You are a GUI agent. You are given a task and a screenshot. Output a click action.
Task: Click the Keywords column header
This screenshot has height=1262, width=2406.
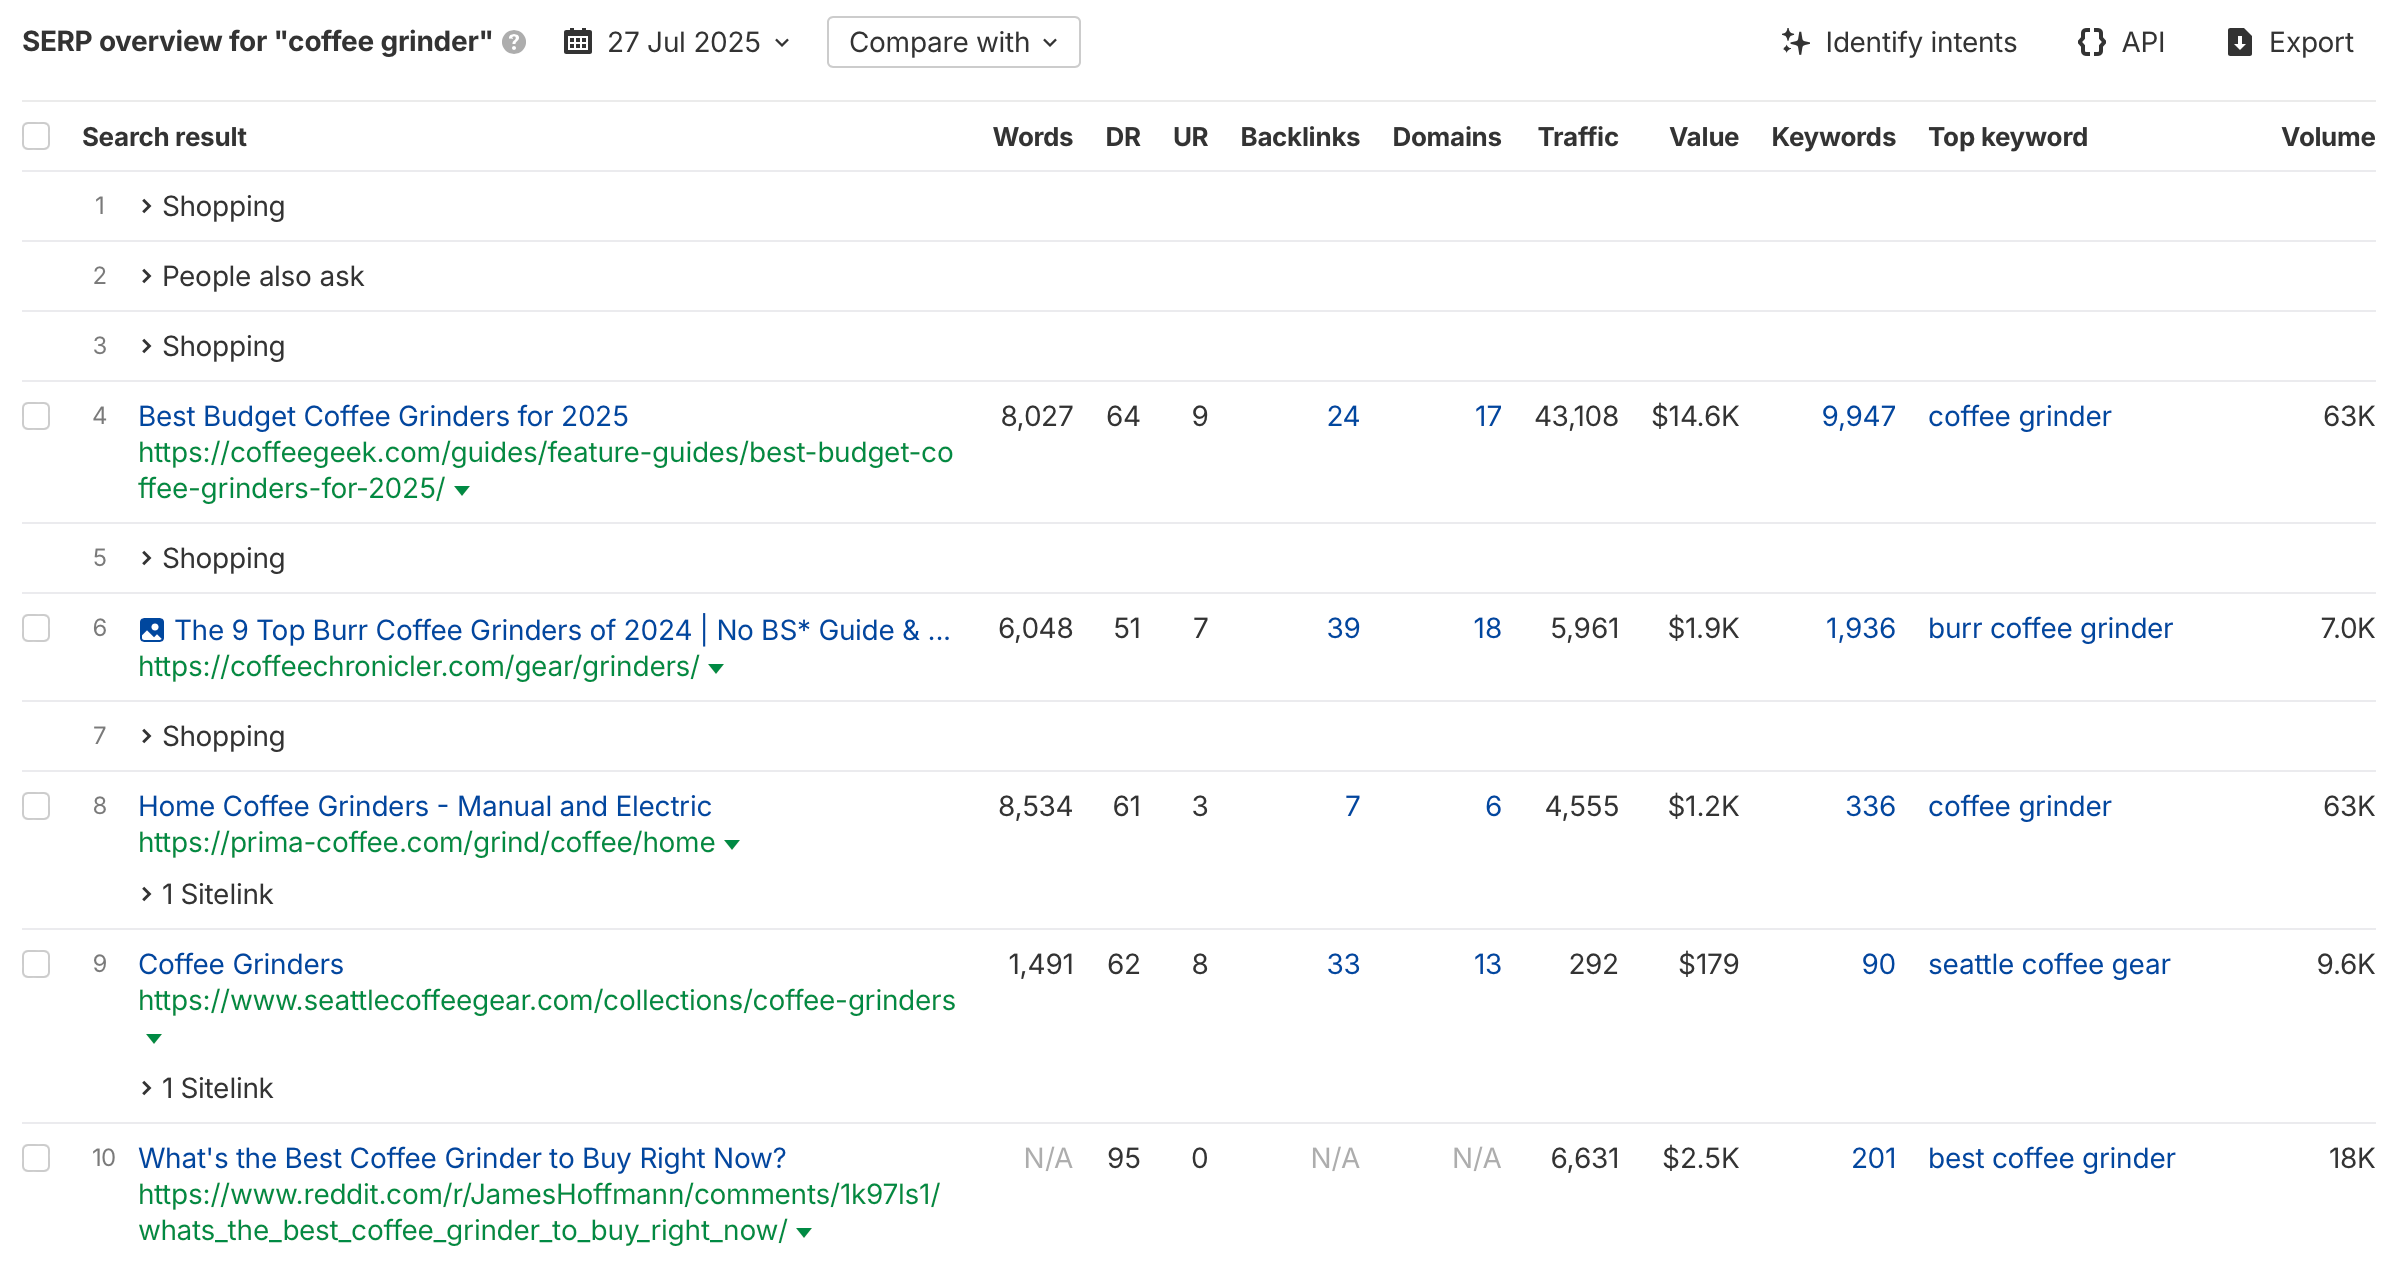tap(1833, 137)
